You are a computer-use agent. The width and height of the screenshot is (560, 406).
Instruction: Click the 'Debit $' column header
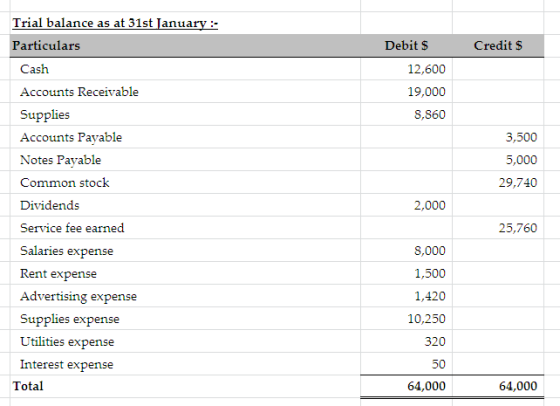pos(406,46)
